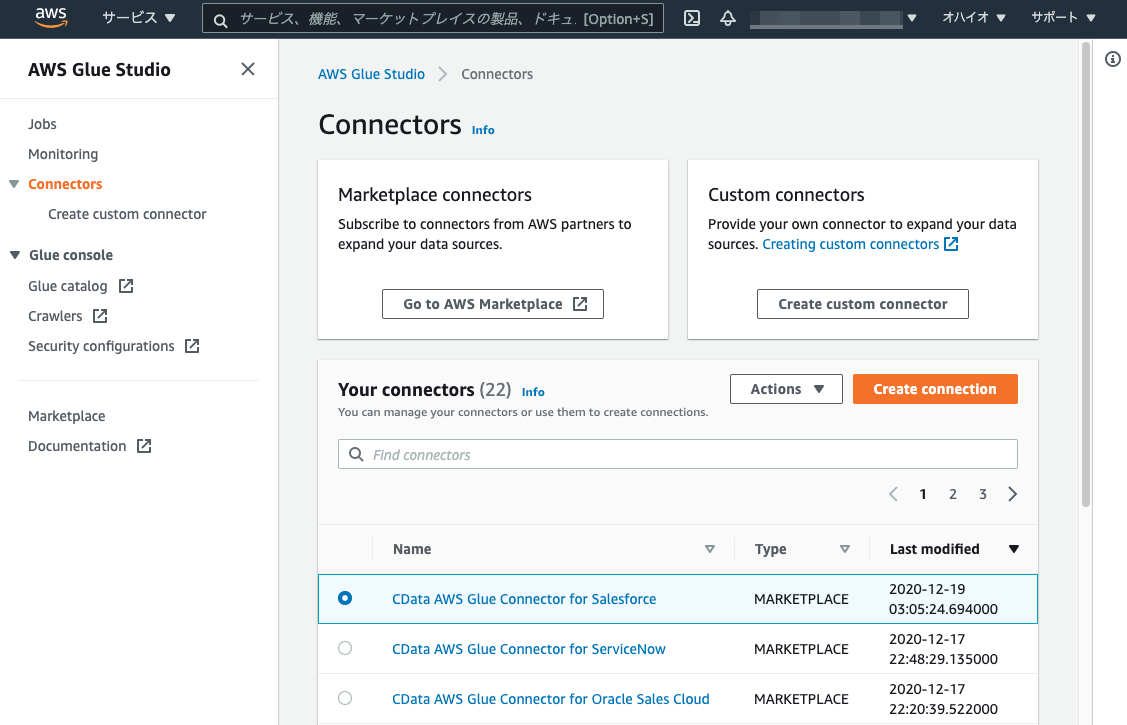
Task: Close the AWS Glue Studio sidebar
Action: pyautogui.click(x=248, y=69)
